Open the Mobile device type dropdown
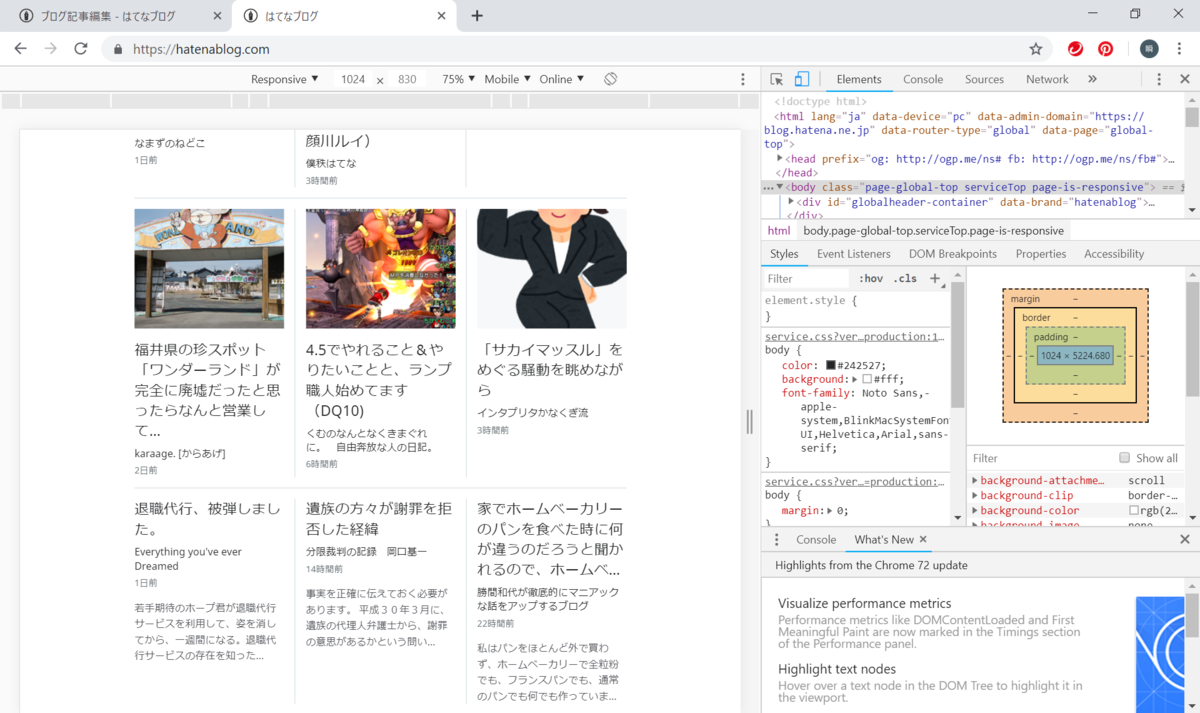This screenshot has height=713, width=1200. coord(507,79)
